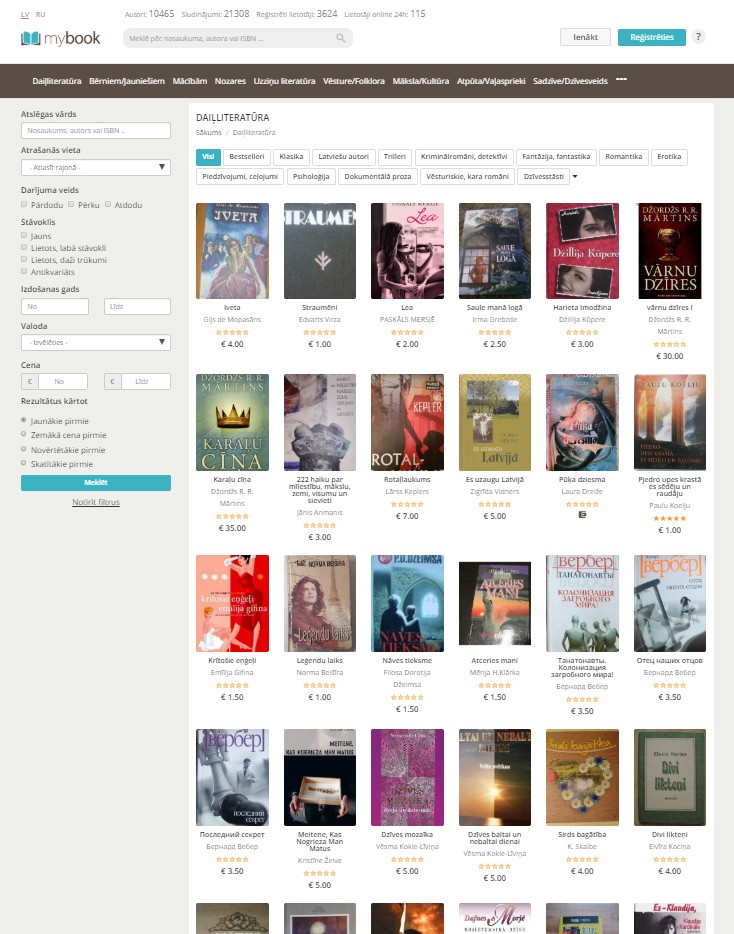Image resolution: width=734 pixels, height=934 pixels.
Task: Expand the Valoda language dropdown
Action: coord(95,342)
